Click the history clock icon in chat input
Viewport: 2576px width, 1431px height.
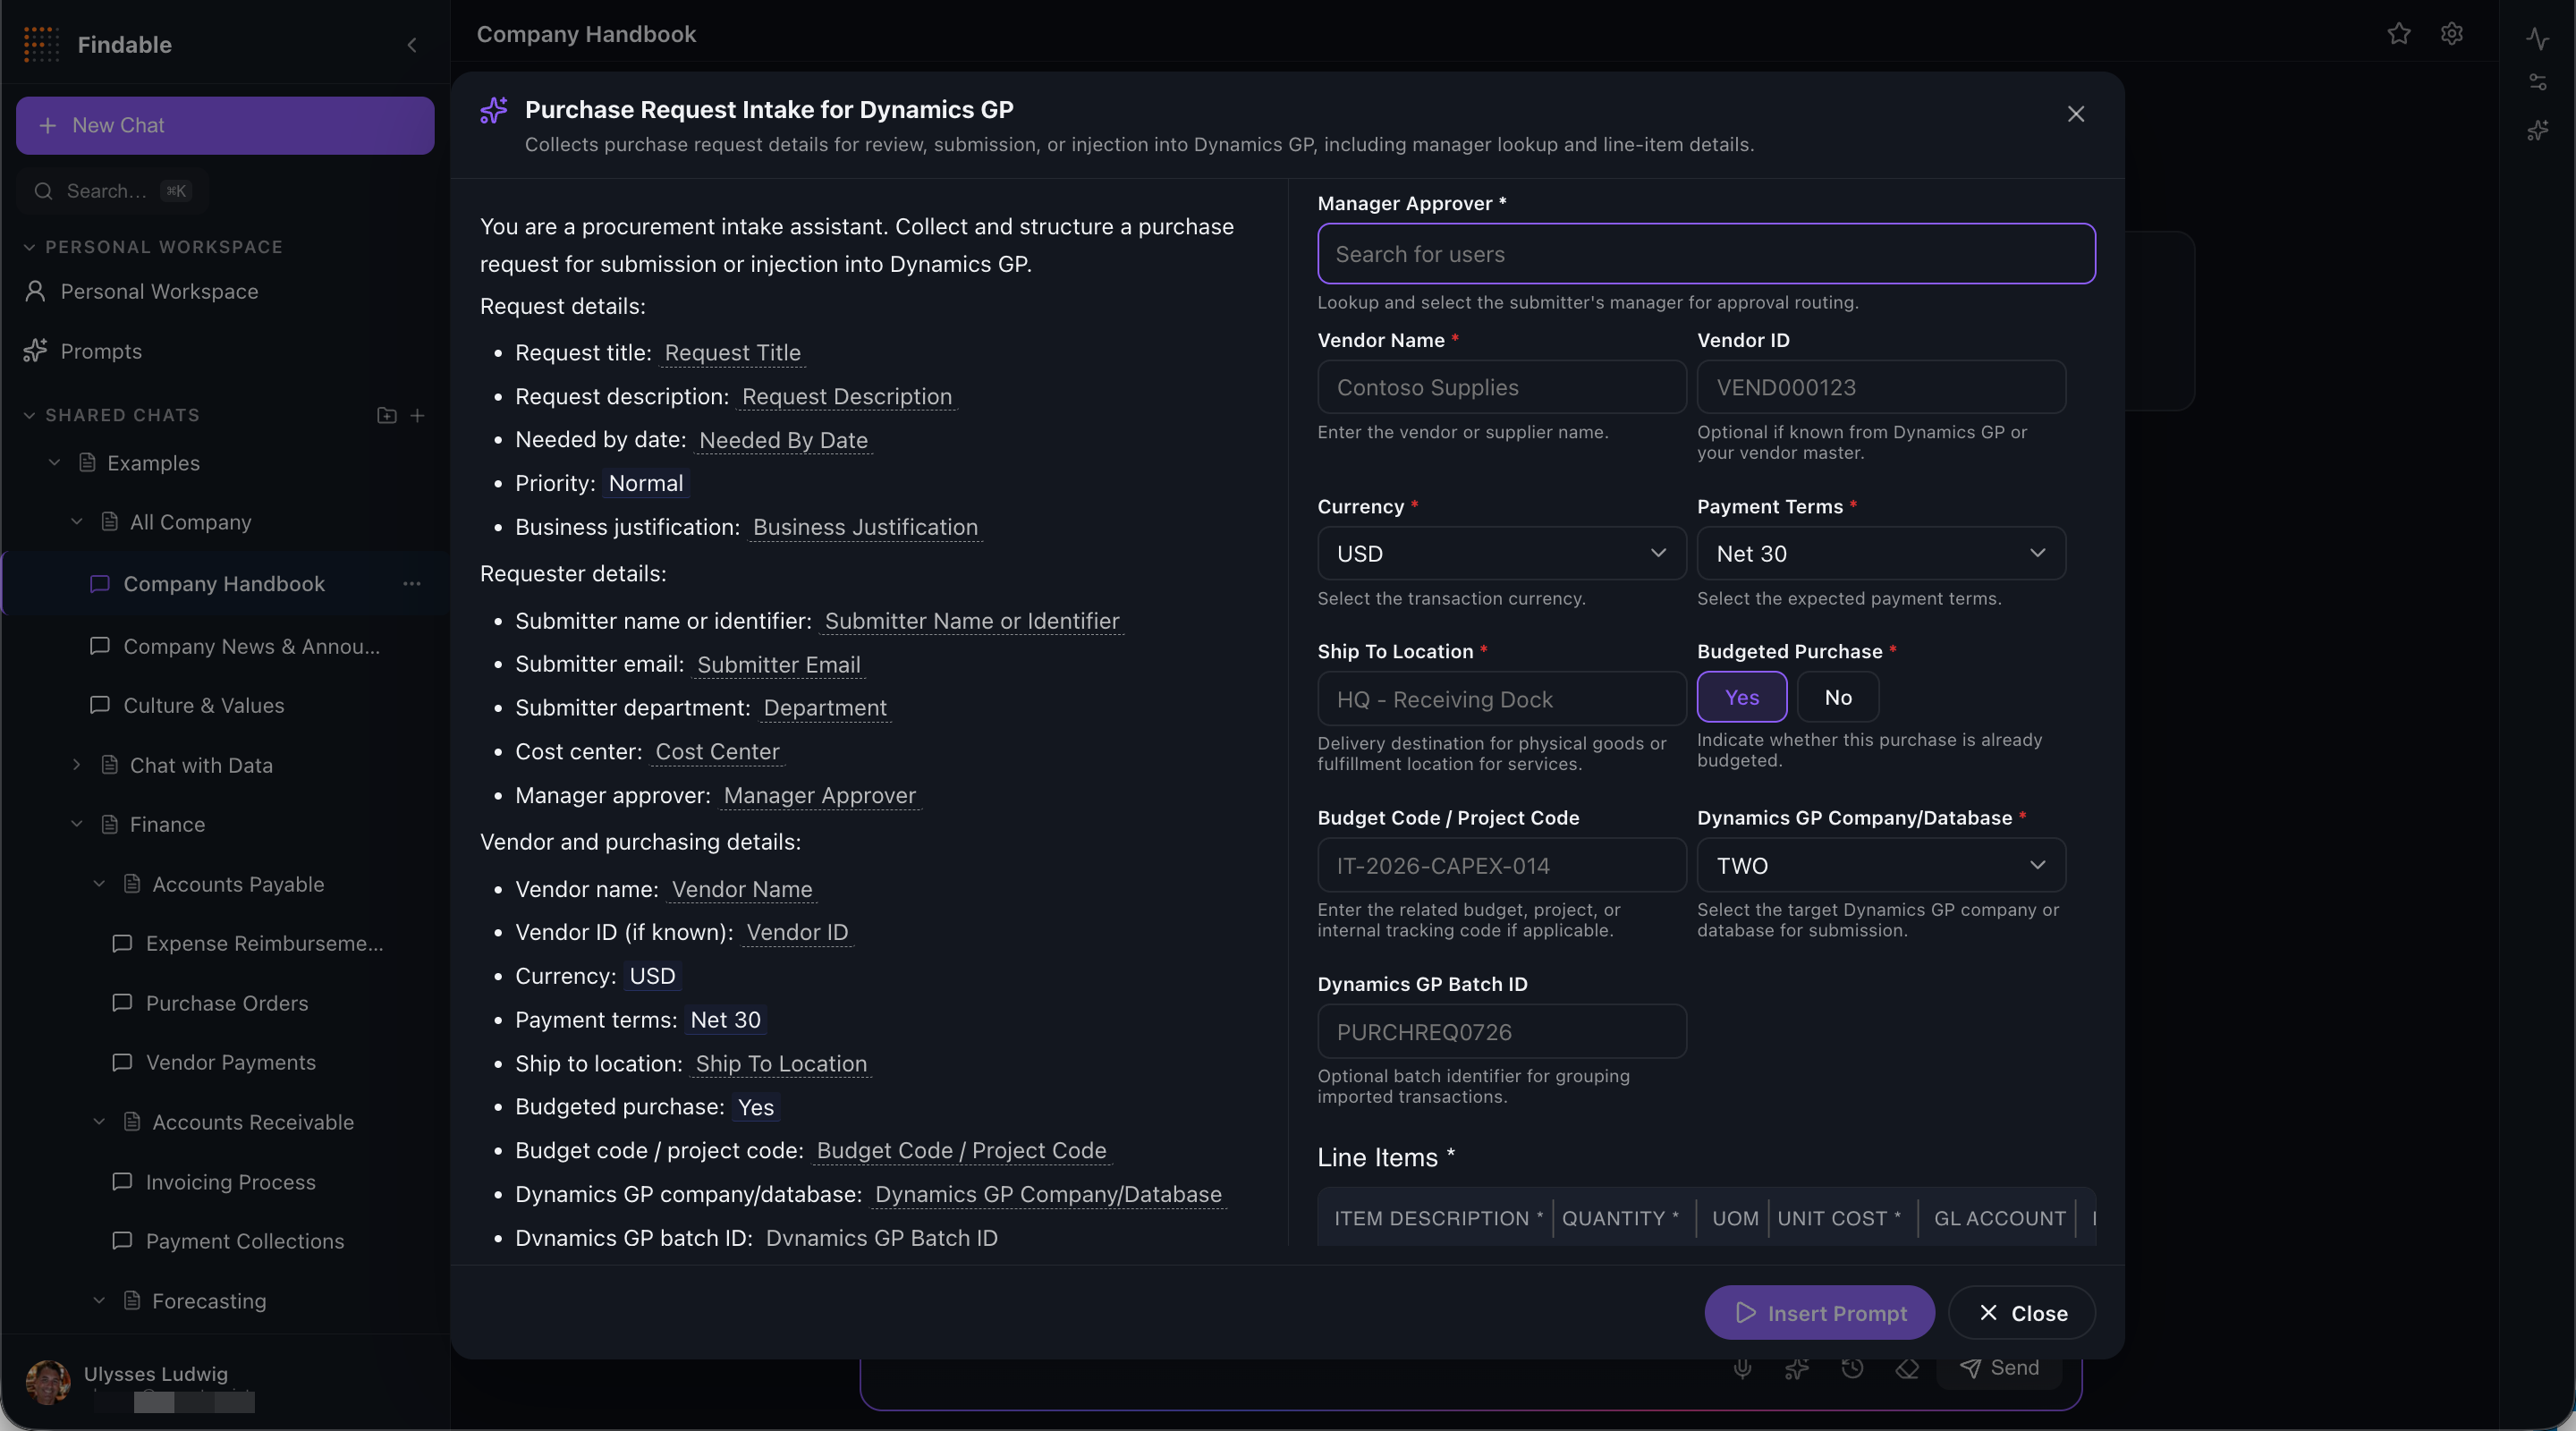(x=1852, y=1368)
